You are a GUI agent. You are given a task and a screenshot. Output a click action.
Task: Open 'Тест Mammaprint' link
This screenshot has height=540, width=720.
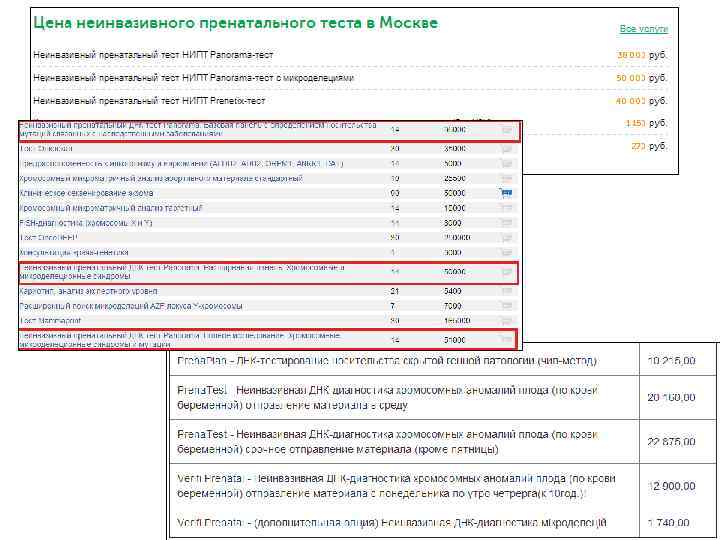(x=51, y=321)
